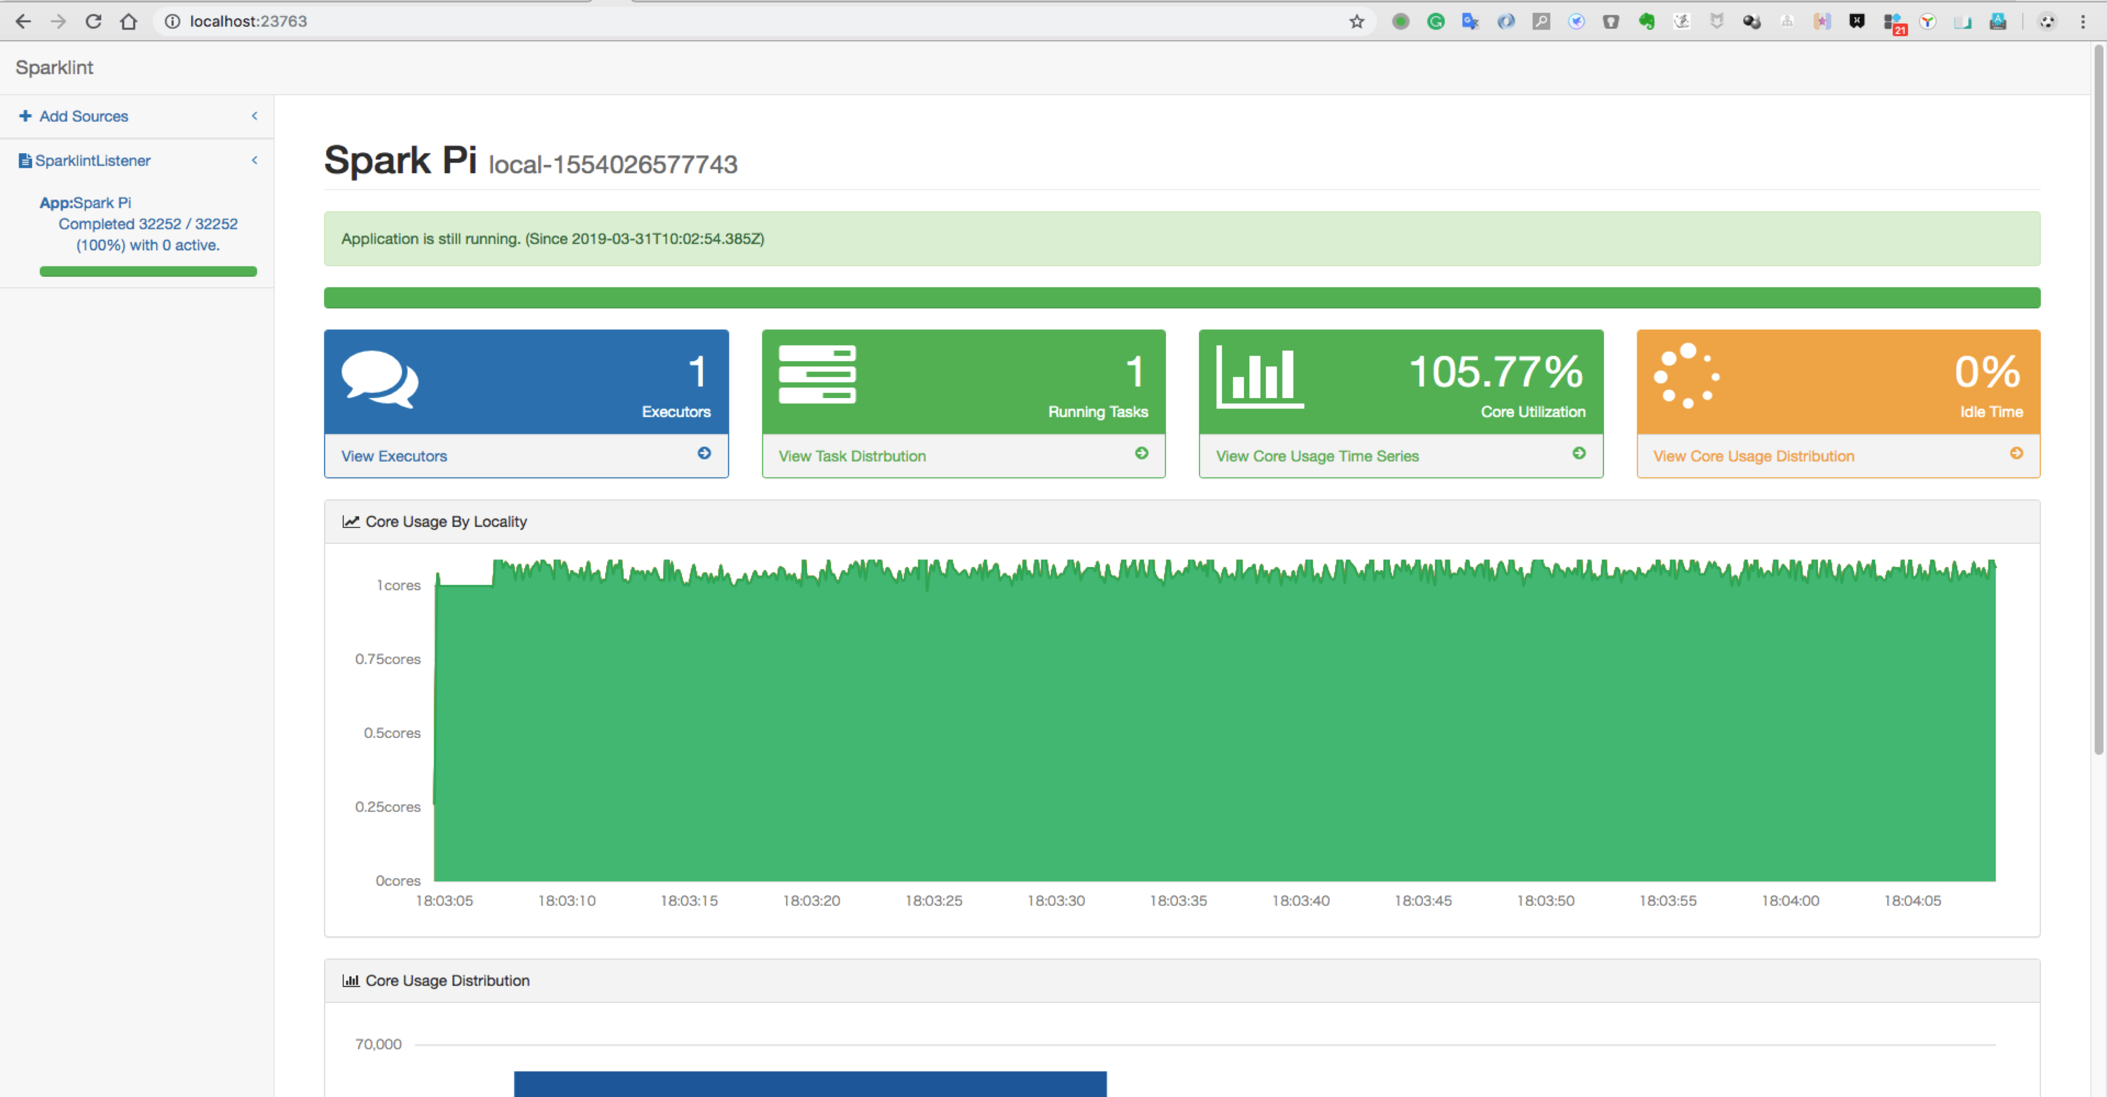
Task: Open the Chrome three-dot menu
Action: coord(2083,21)
